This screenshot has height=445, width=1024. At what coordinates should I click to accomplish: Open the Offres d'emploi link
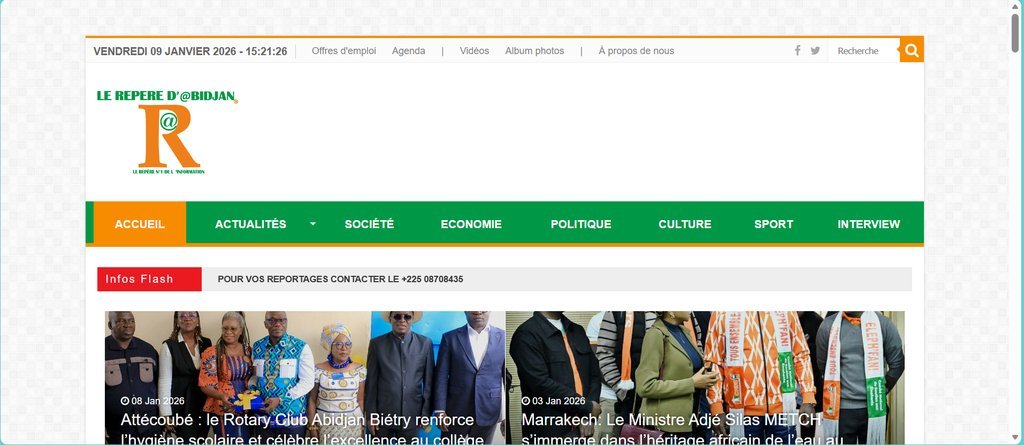click(344, 51)
